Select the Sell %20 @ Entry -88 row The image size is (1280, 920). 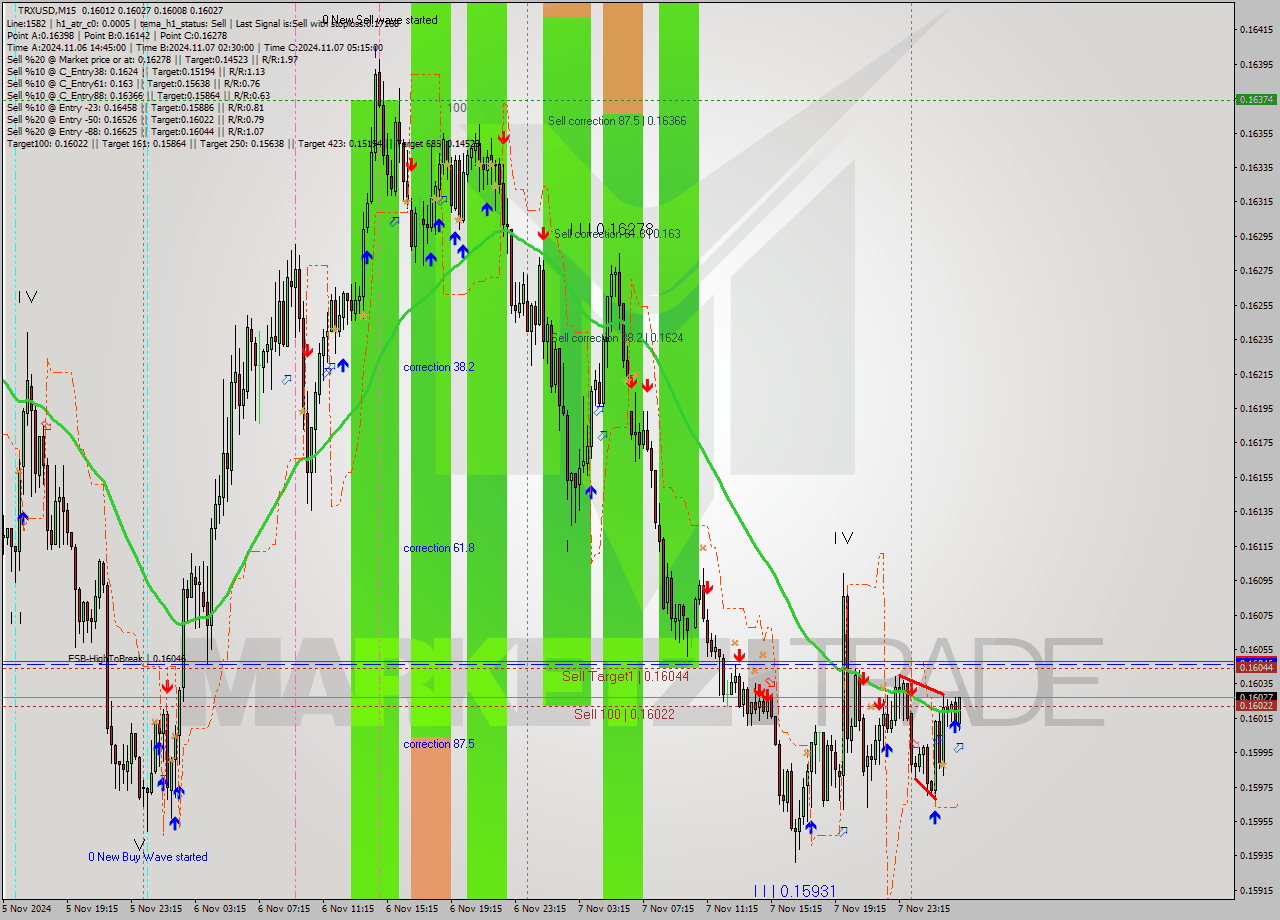[x=135, y=131]
